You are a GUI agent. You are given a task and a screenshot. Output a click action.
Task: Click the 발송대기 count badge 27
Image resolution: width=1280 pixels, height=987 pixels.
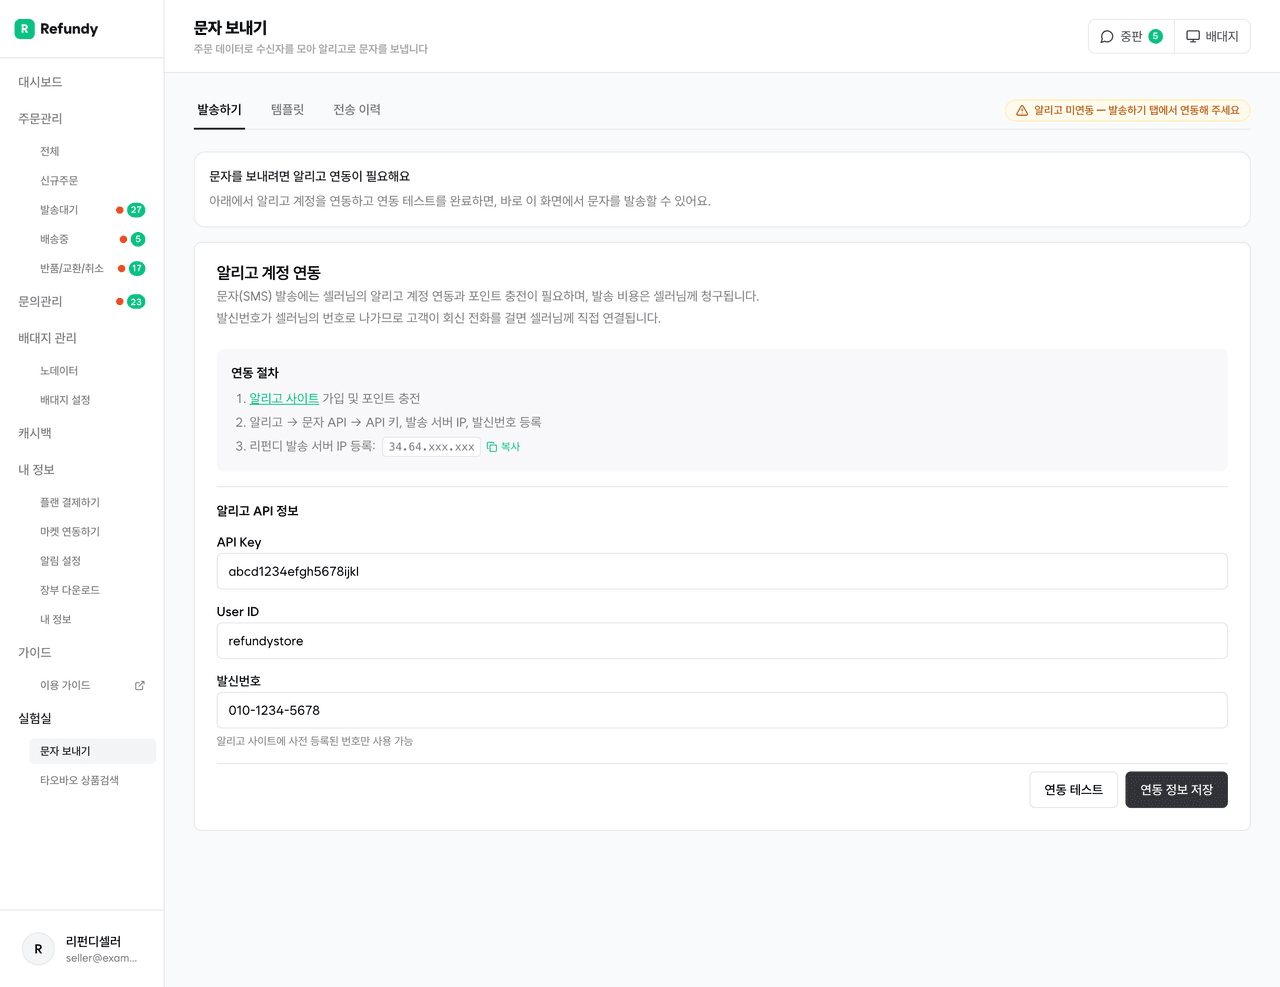pyautogui.click(x=136, y=210)
